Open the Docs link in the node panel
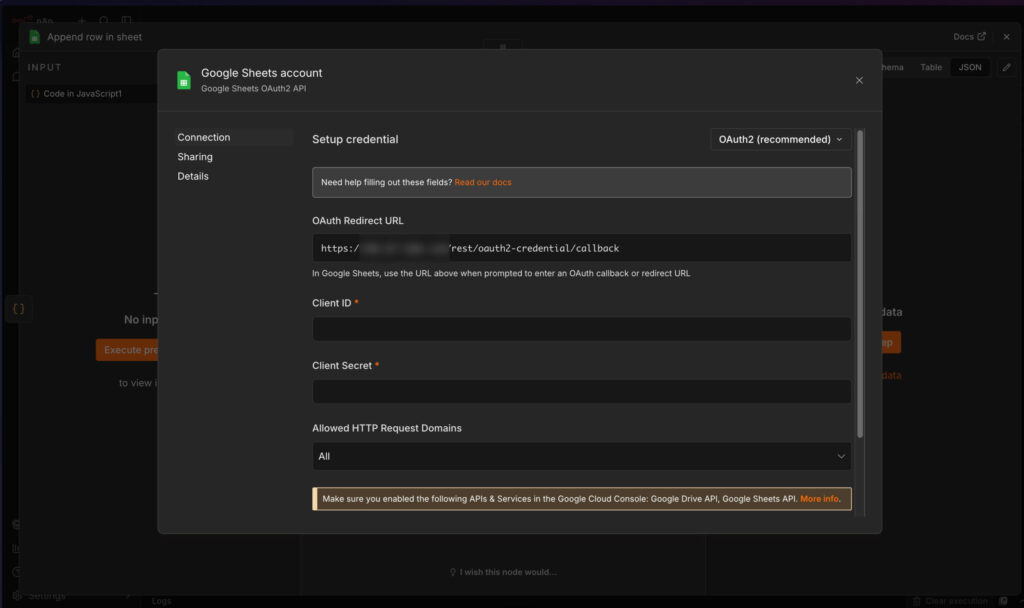Viewport: 1024px width, 608px height. [969, 37]
